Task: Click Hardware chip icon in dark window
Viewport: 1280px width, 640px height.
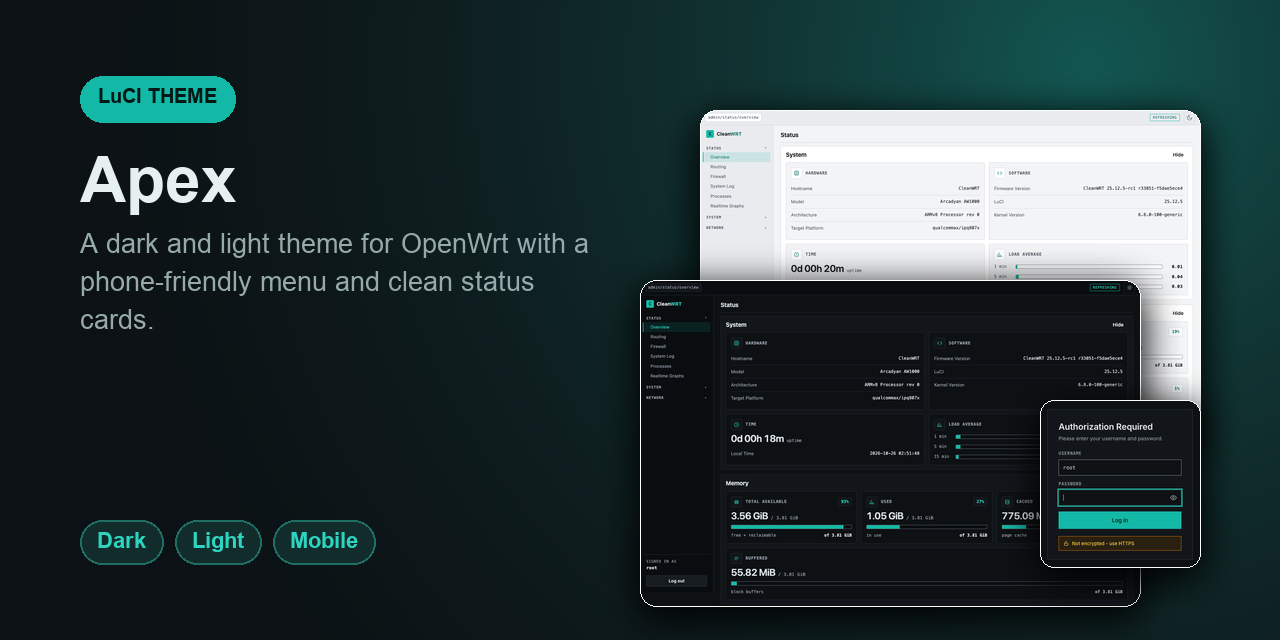Action: tap(737, 343)
